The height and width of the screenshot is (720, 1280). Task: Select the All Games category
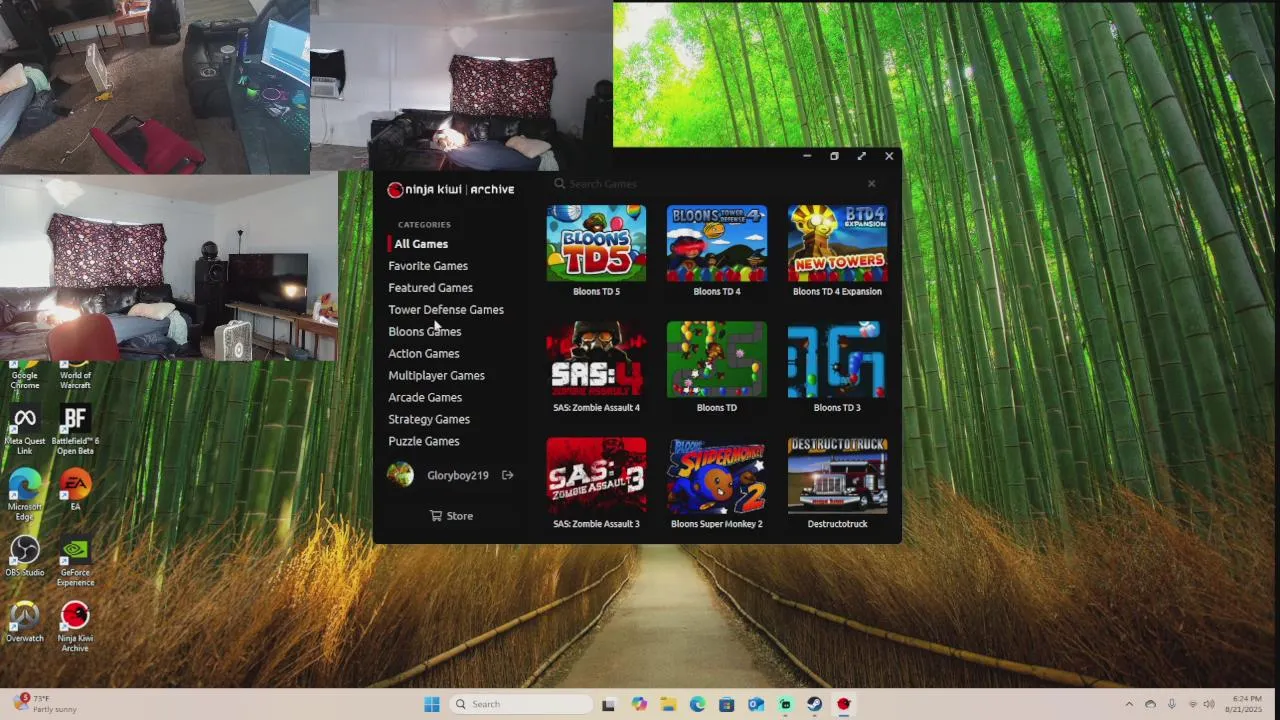(x=421, y=244)
